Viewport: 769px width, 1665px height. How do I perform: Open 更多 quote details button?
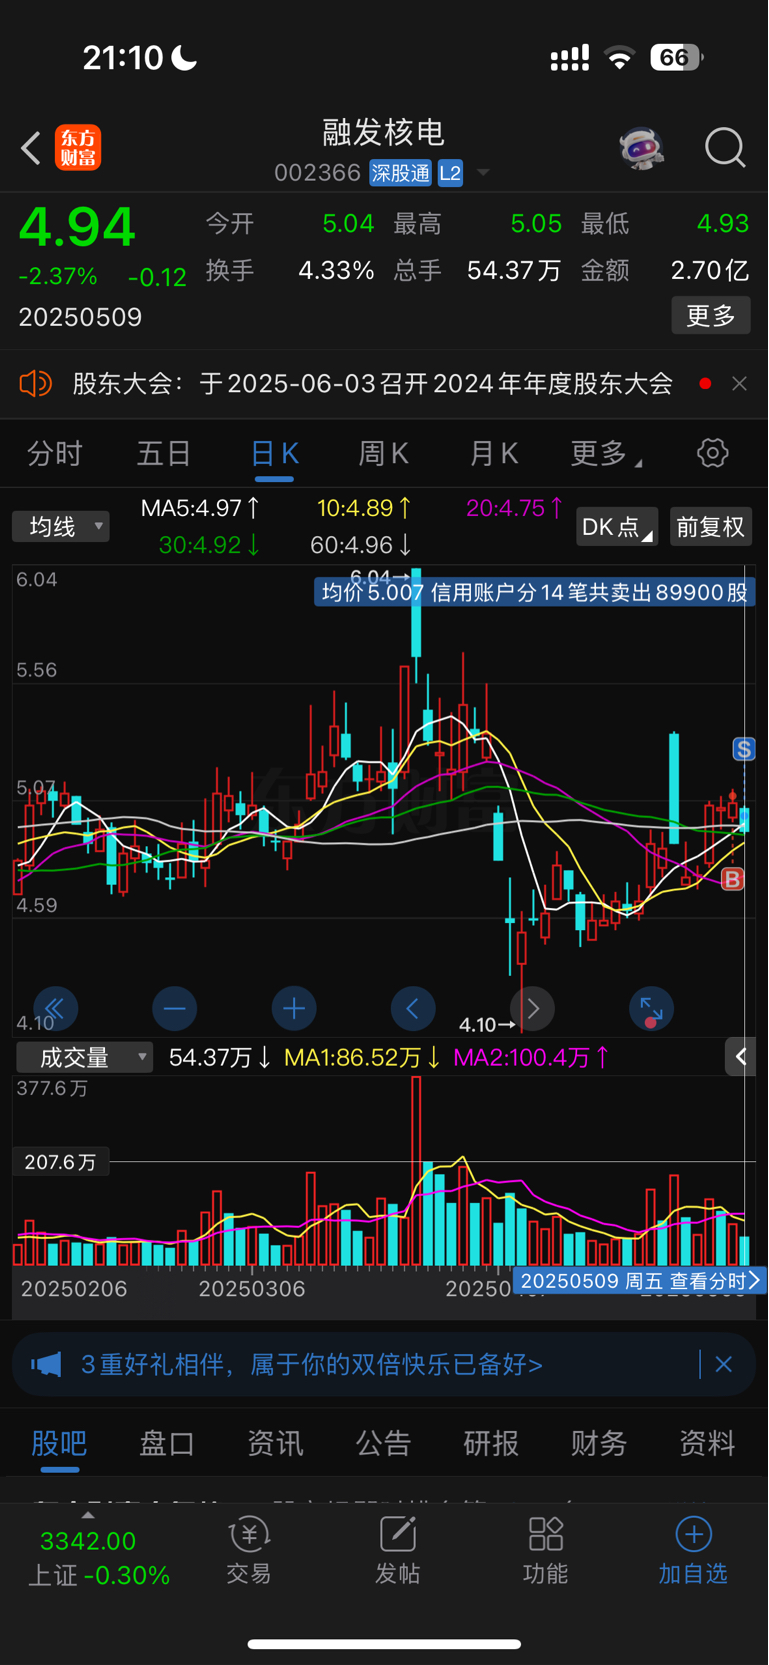click(x=710, y=316)
